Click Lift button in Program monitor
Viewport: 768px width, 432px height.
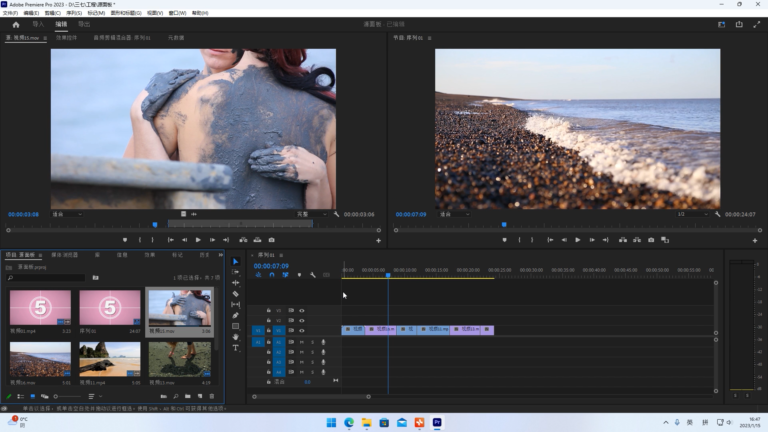point(623,240)
